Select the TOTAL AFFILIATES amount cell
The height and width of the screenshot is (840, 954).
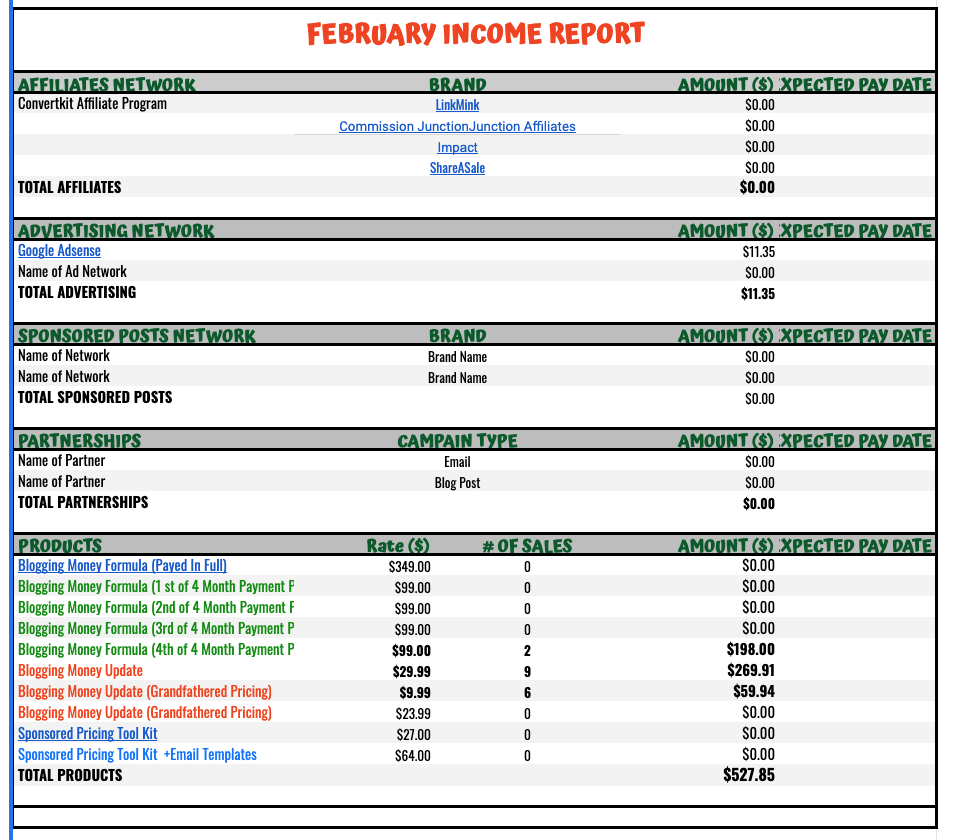point(758,187)
